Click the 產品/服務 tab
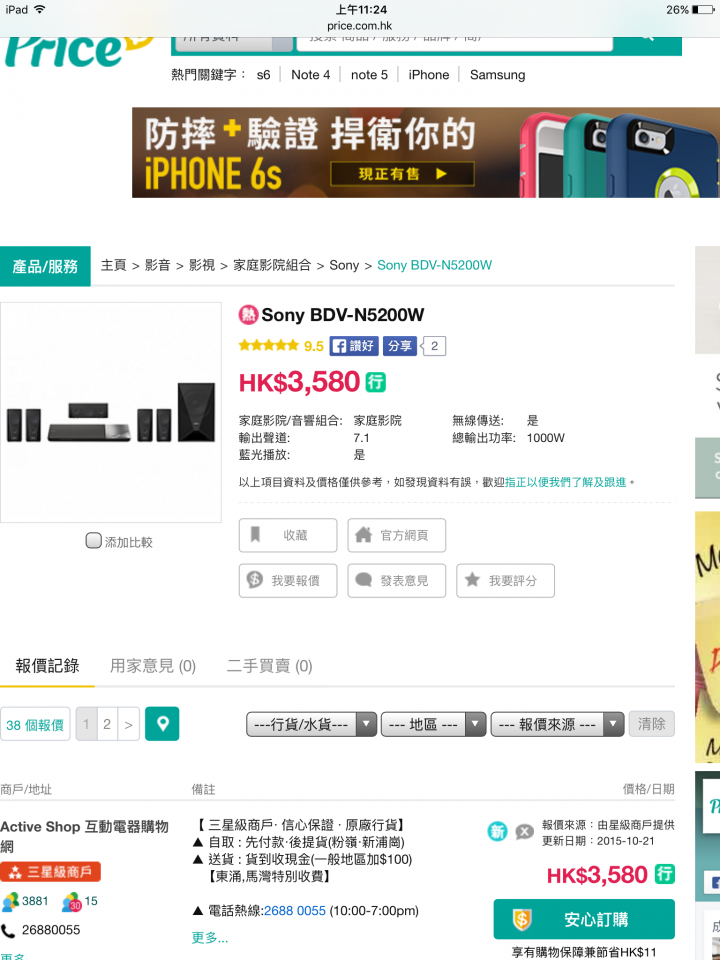 coord(45,266)
